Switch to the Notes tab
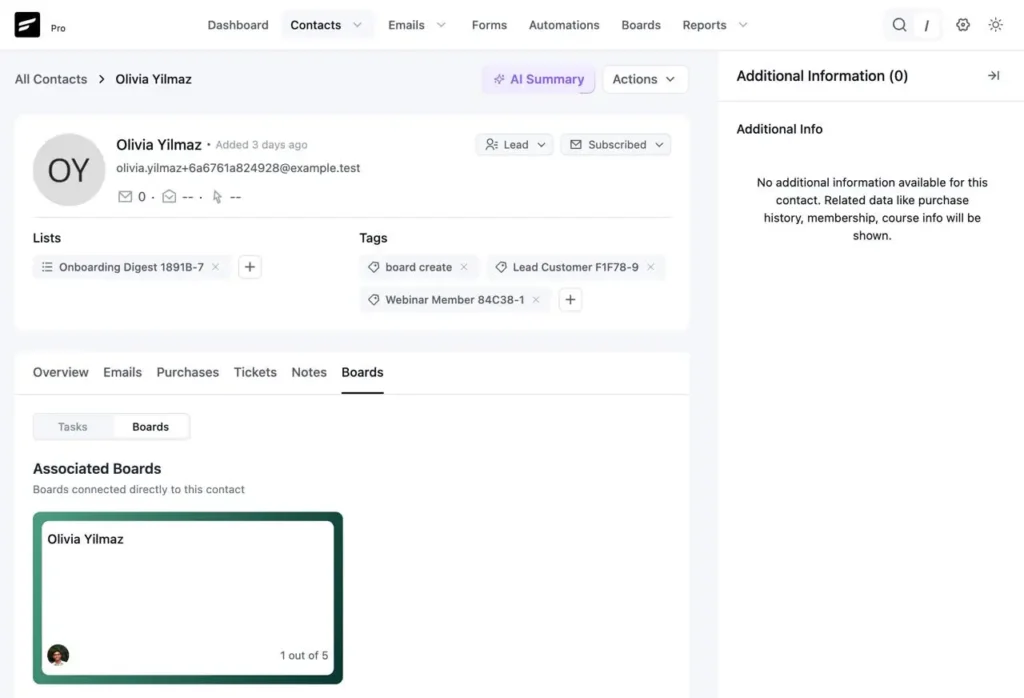This screenshot has height=698, width=1024. click(x=309, y=372)
